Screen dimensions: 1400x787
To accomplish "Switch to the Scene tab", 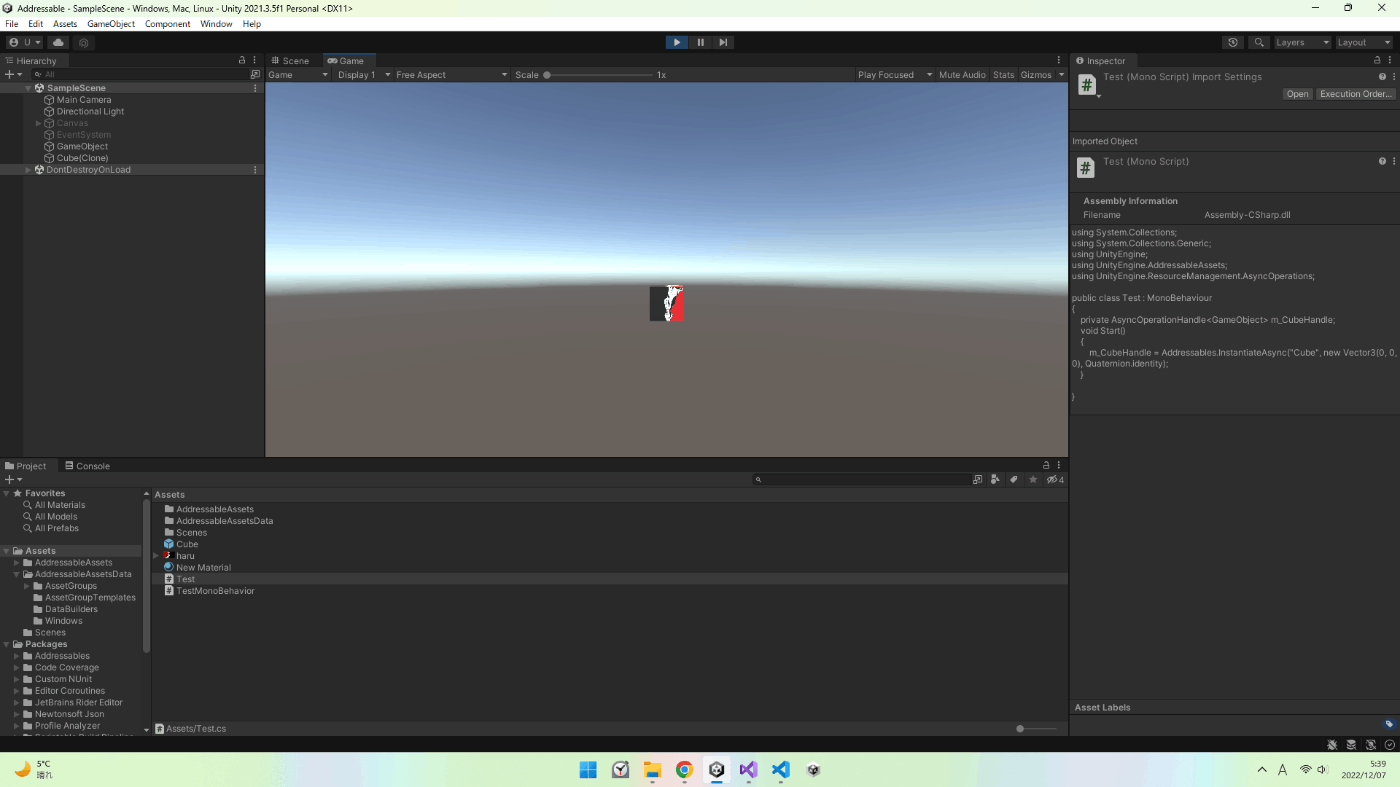I will 290,61.
